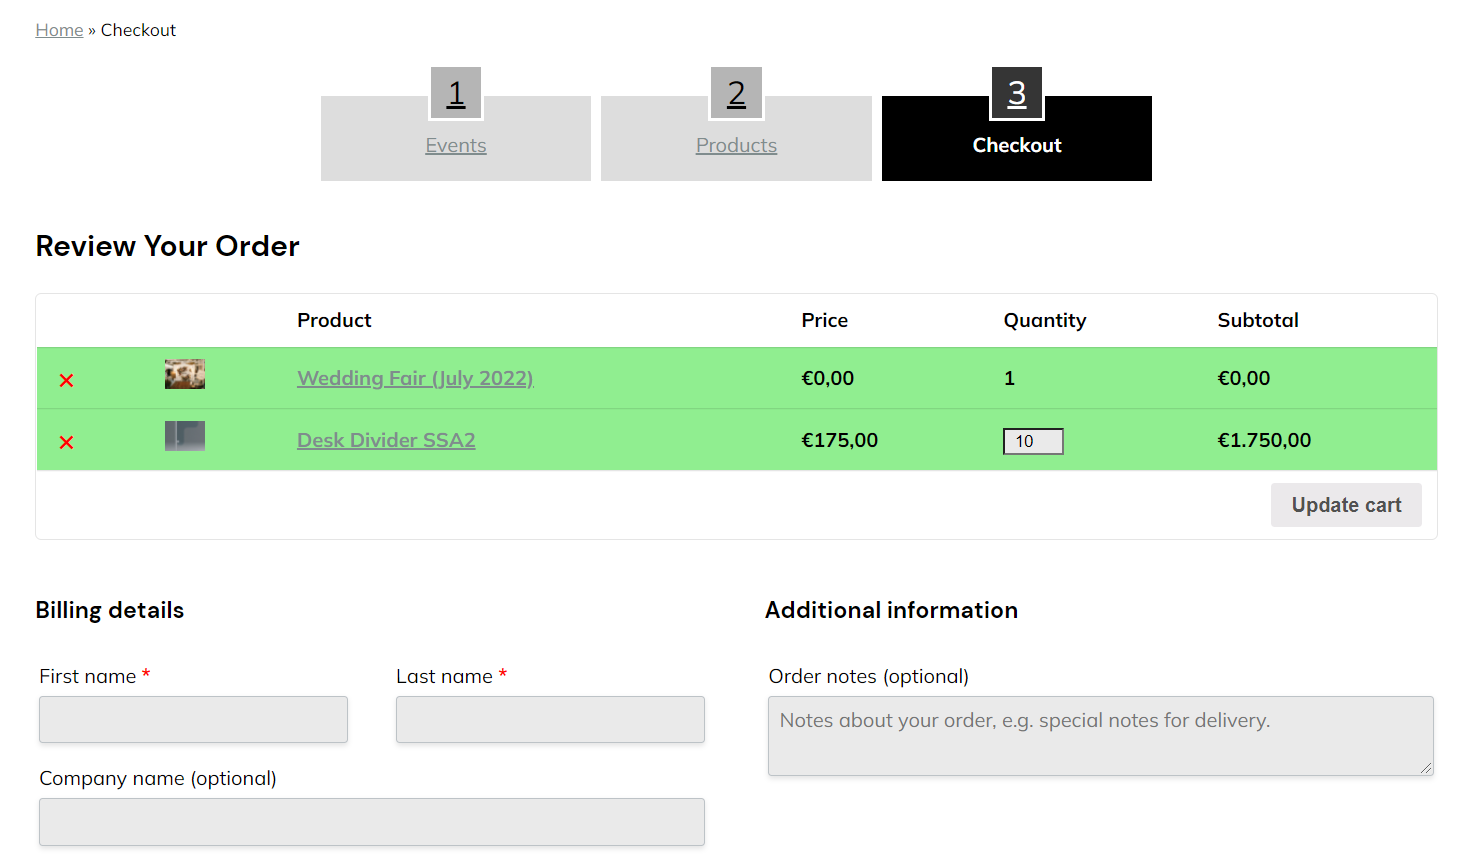This screenshot has height=865, width=1476.
Task: Grab the Order notes resize handle
Action: pyautogui.click(x=1426, y=768)
